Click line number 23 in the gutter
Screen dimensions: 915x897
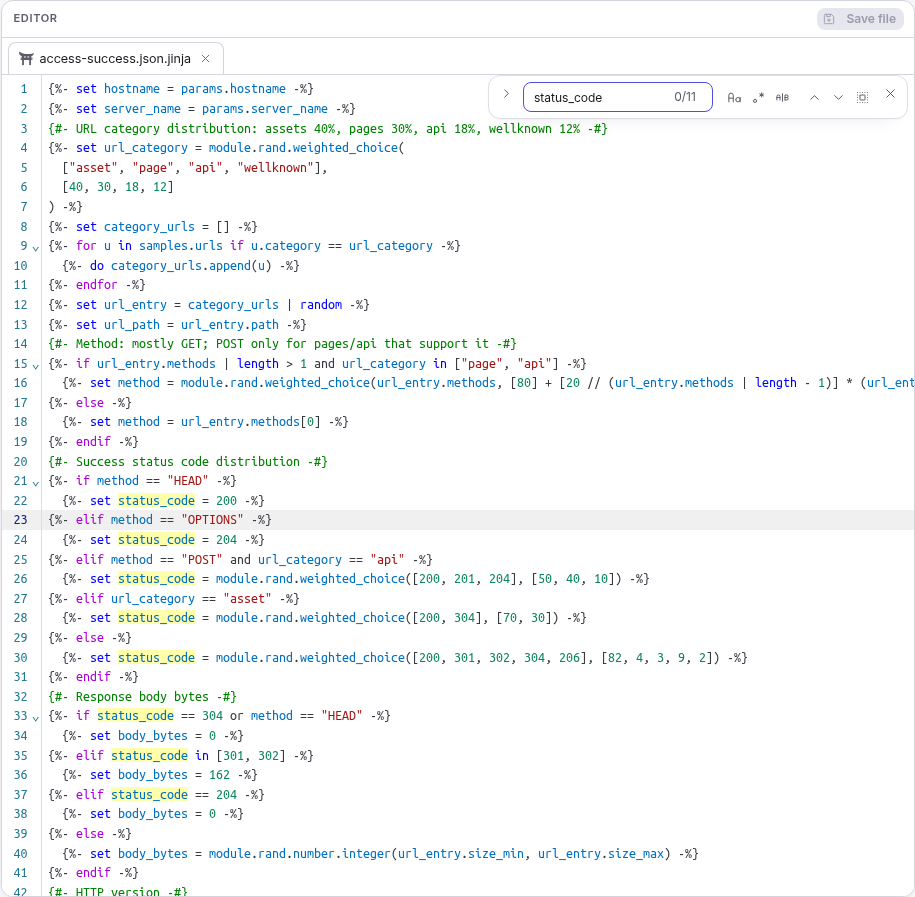[x=20, y=520]
